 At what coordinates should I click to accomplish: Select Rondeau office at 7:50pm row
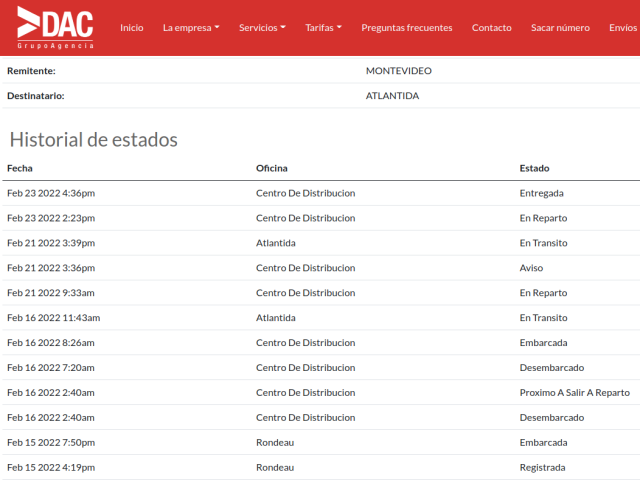tap(275, 442)
